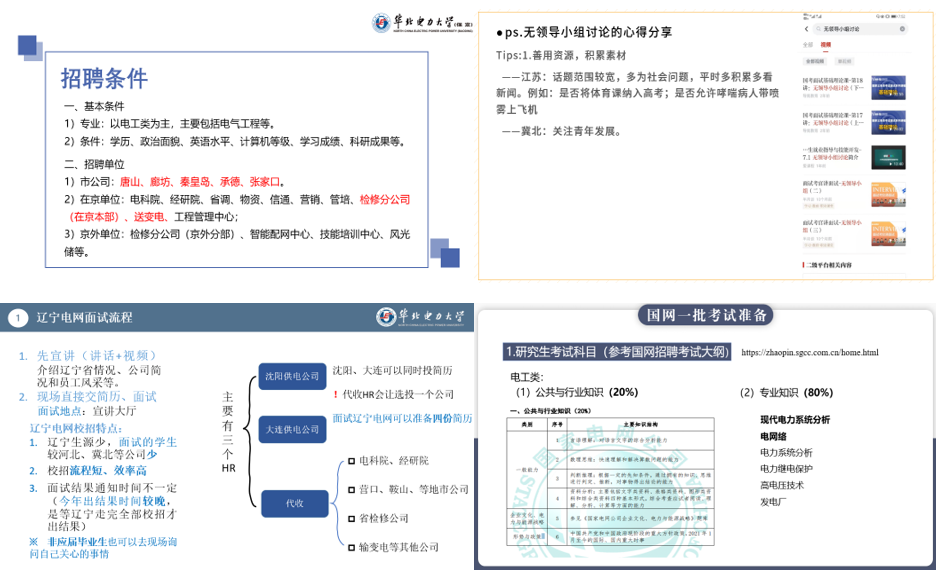This screenshot has height=570, width=936.
Task: Click the 招聘条件 slide title
Action: pyautogui.click(x=104, y=79)
